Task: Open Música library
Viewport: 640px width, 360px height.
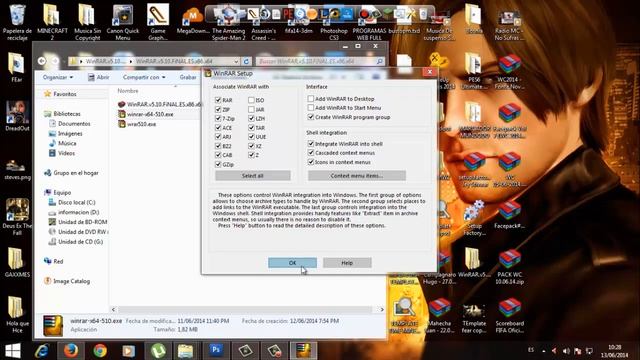Action: click(x=67, y=143)
